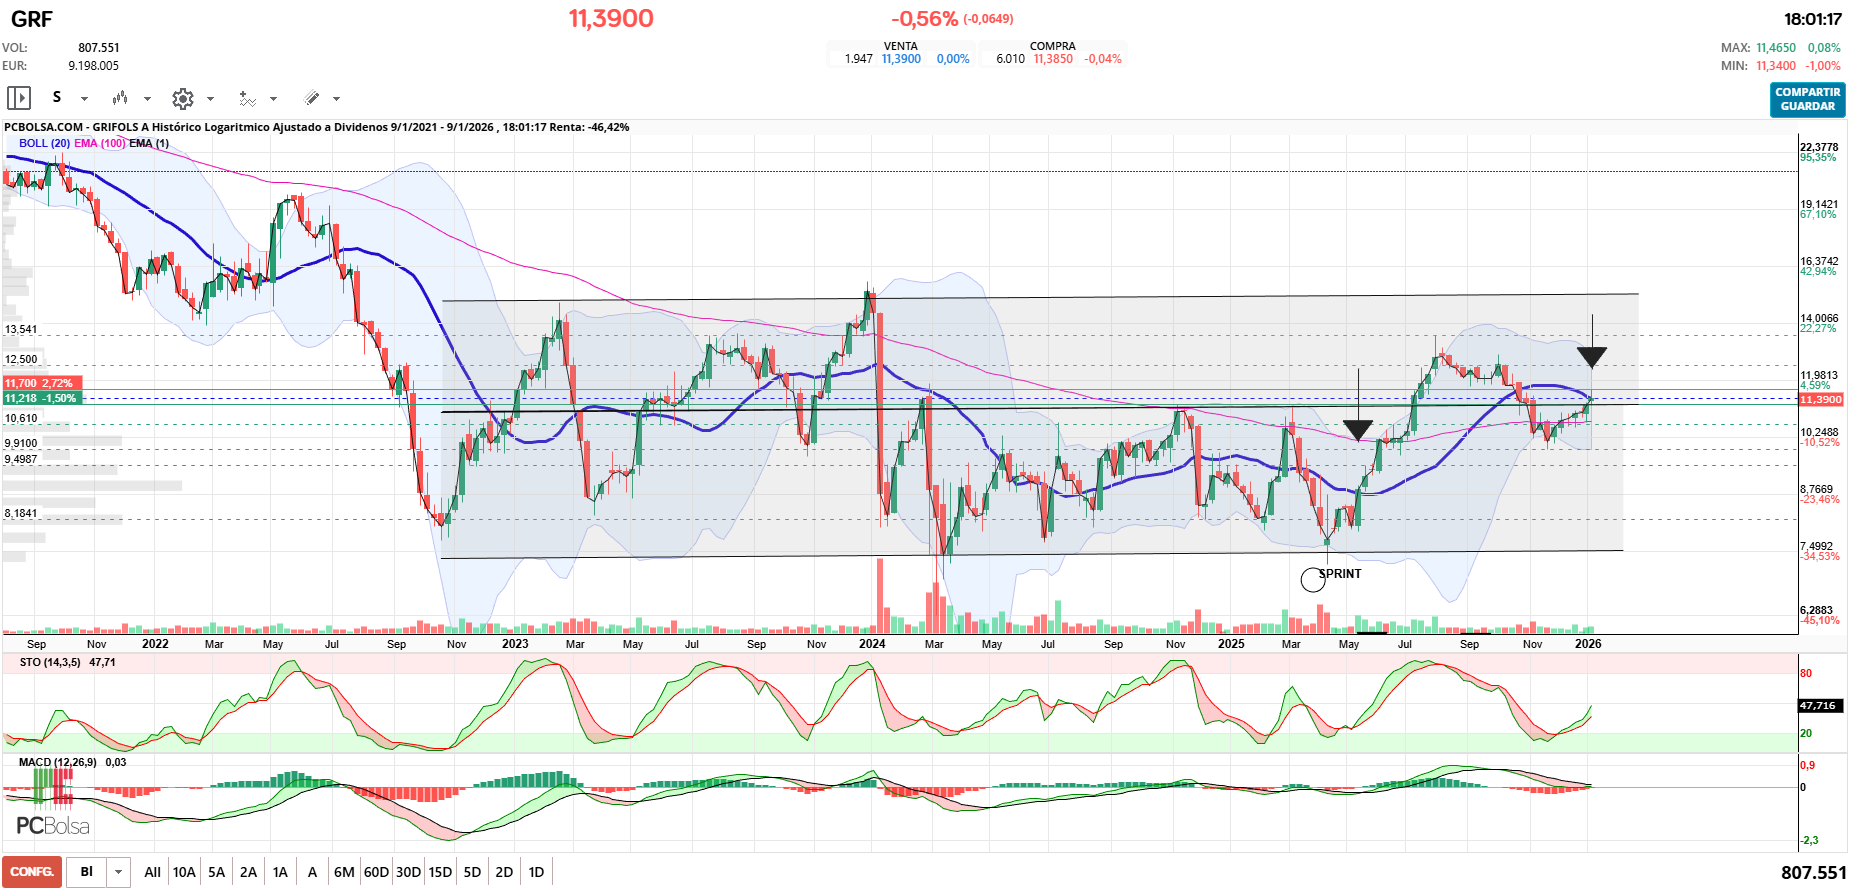Open the settings gear icon

182,98
